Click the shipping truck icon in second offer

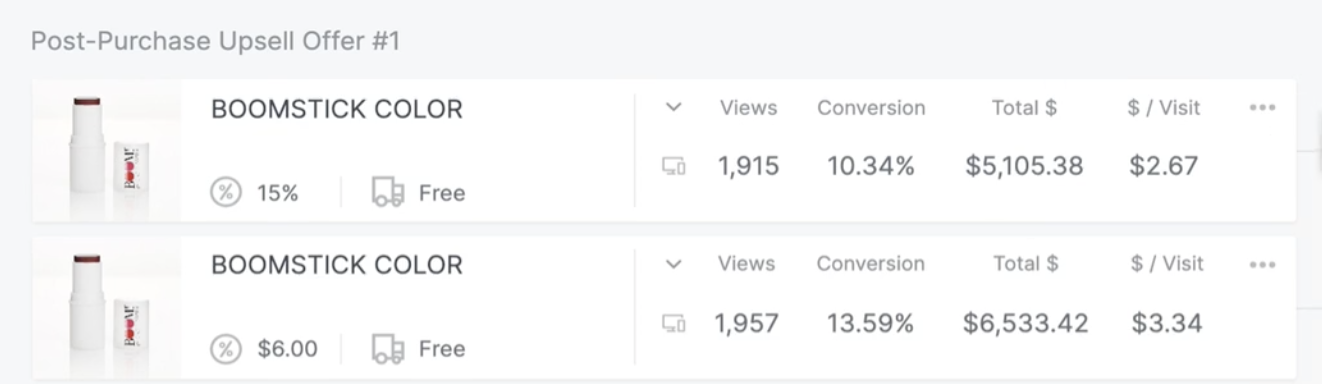click(x=388, y=348)
